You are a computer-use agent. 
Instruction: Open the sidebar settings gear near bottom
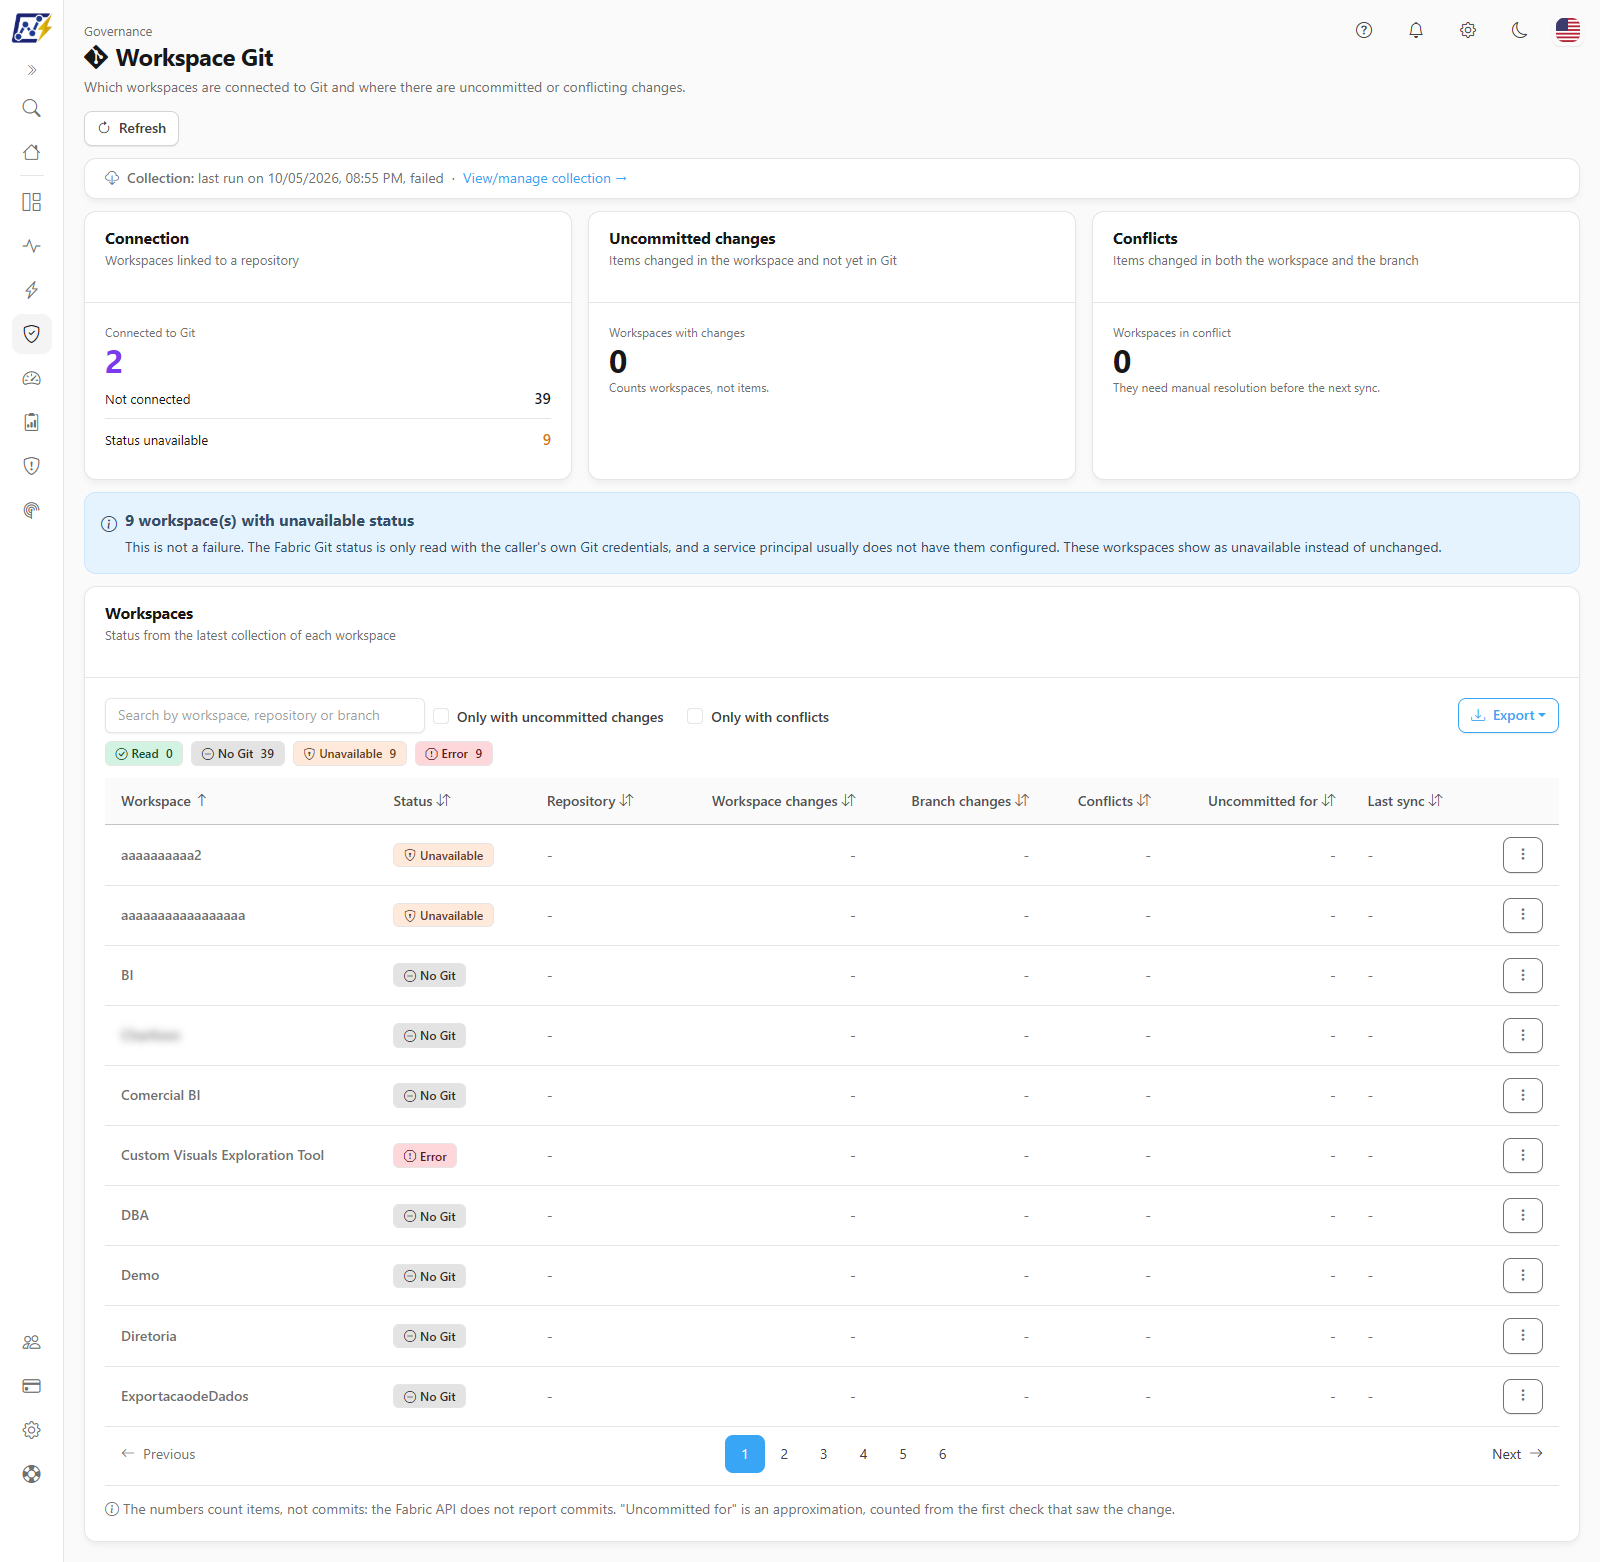(32, 1430)
